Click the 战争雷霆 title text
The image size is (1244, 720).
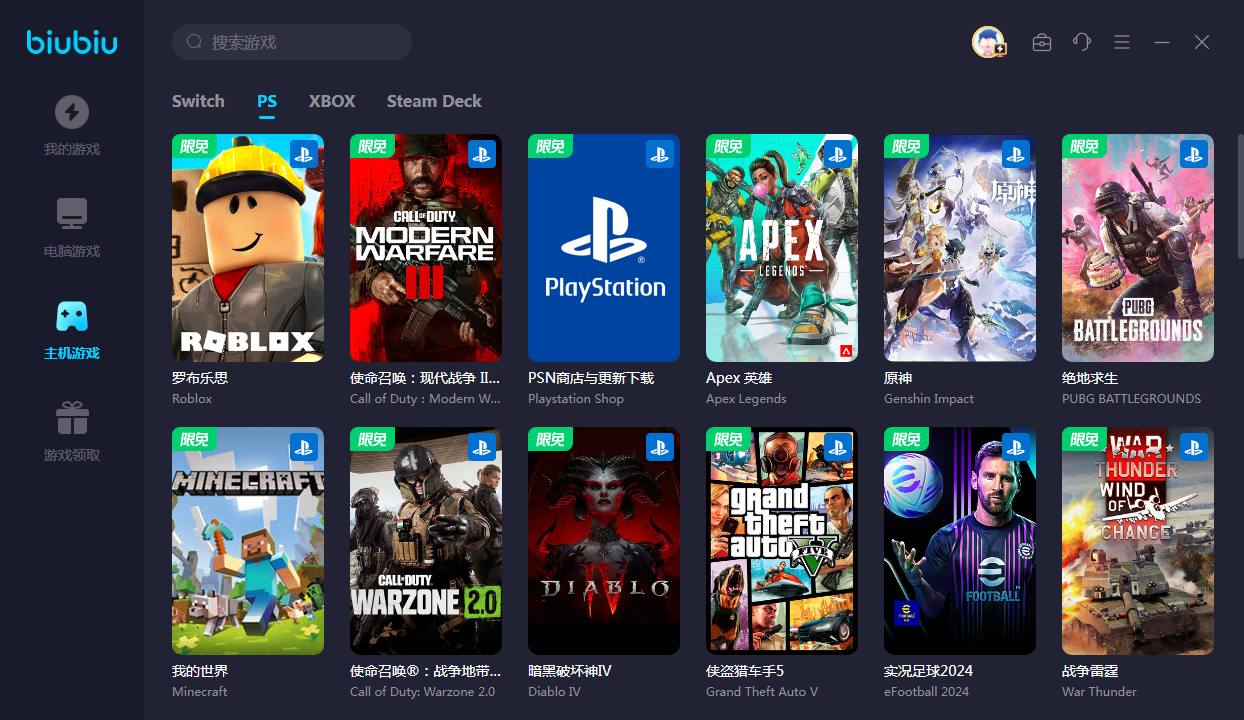[1090, 671]
